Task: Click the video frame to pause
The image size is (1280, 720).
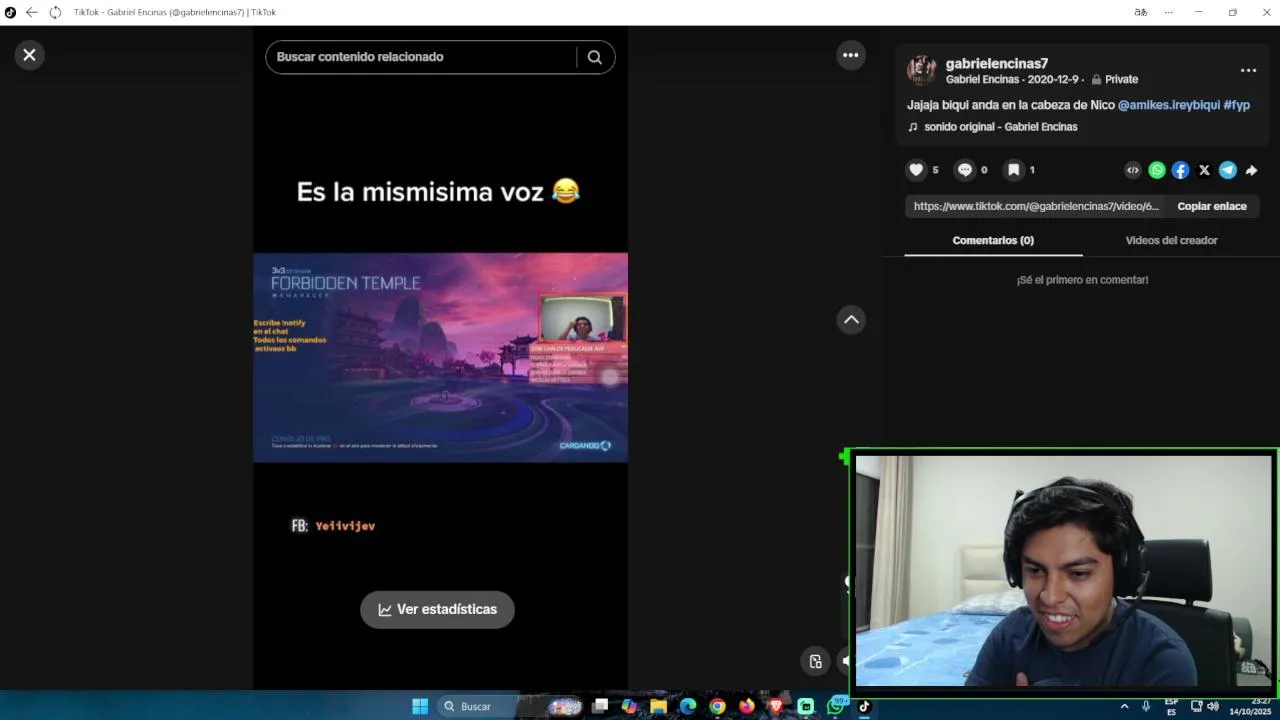Action: 440,357
